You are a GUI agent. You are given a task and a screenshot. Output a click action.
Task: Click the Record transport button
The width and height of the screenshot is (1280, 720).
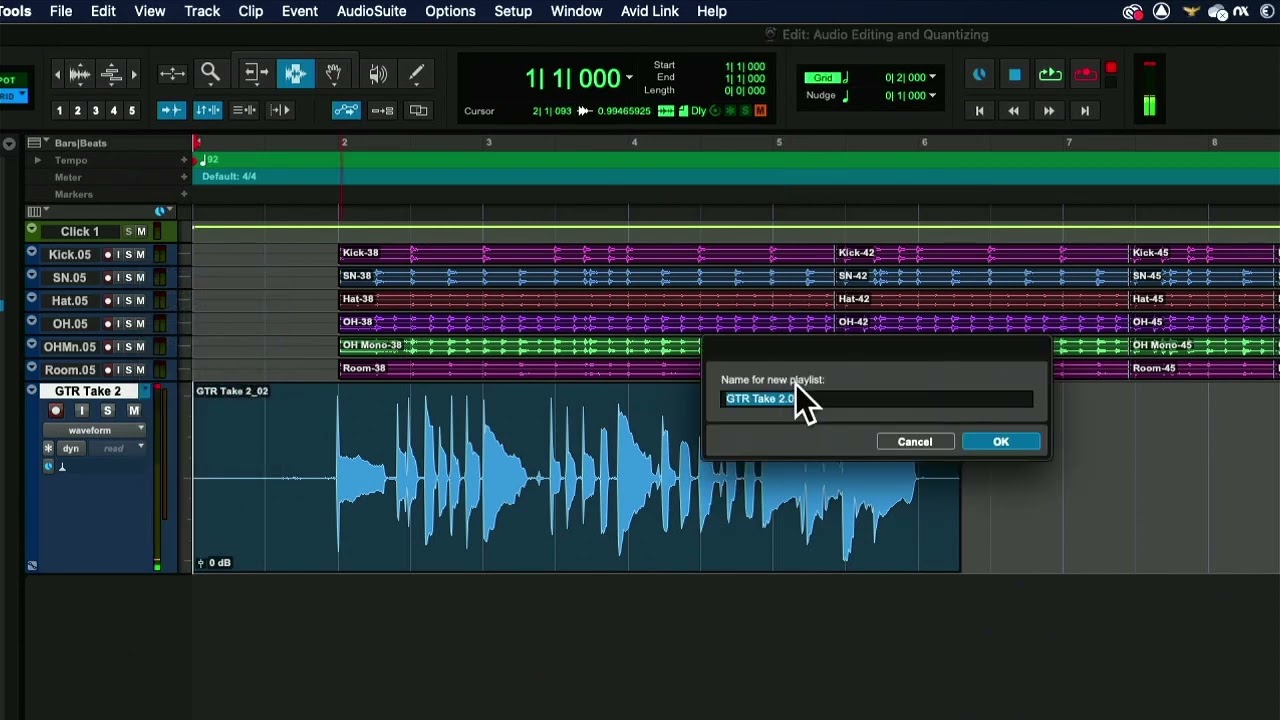coord(1085,74)
